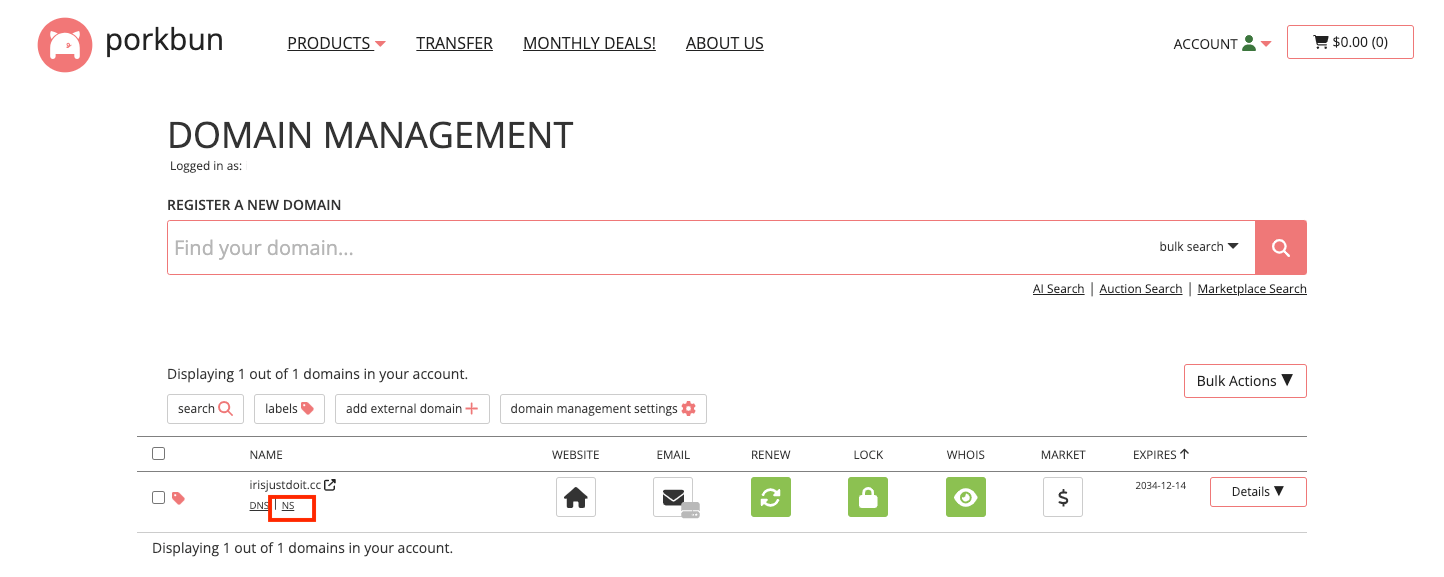Open website hosting house icon
This screenshot has height=577, width=1444.
[x=575, y=497]
